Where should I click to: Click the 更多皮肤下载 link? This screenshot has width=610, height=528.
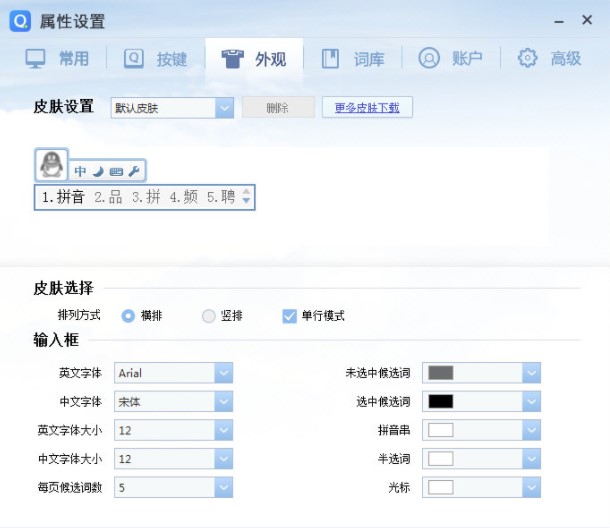coord(367,107)
